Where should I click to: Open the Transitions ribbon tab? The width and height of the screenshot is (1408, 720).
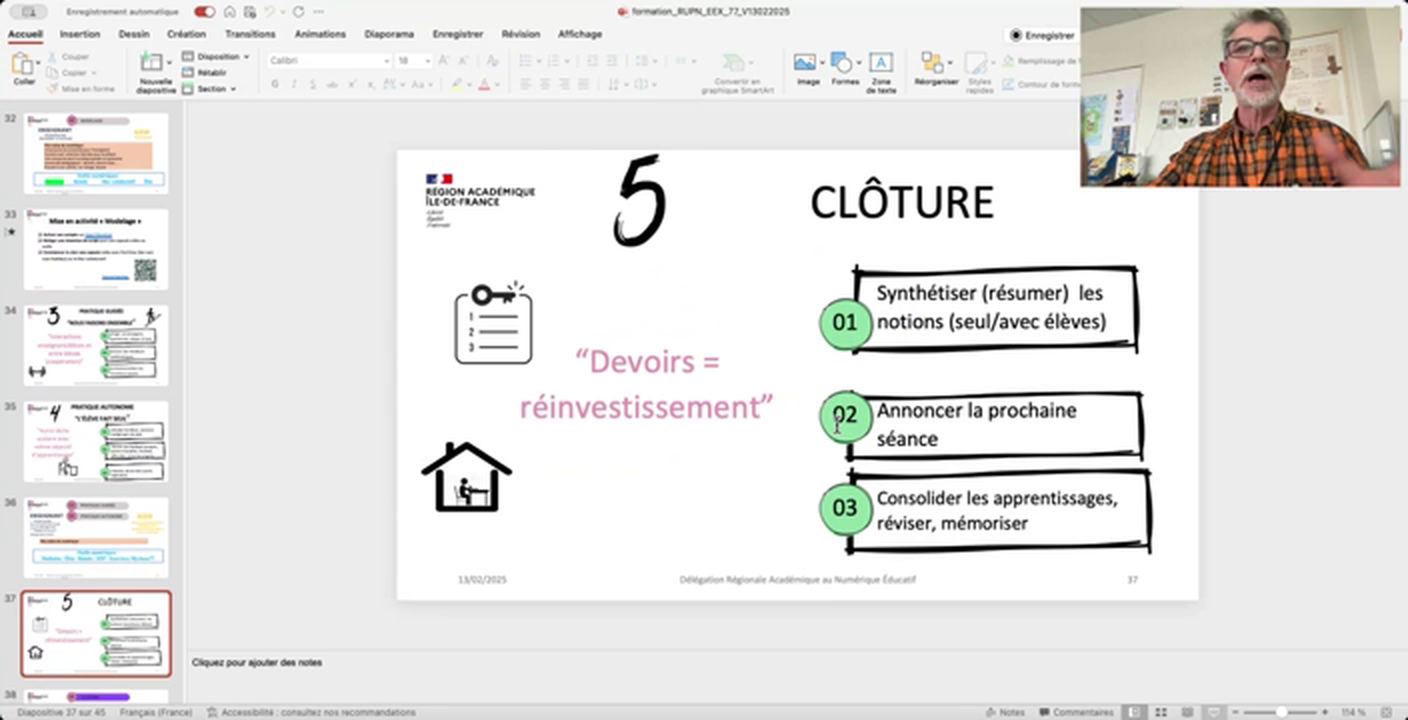tap(249, 34)
